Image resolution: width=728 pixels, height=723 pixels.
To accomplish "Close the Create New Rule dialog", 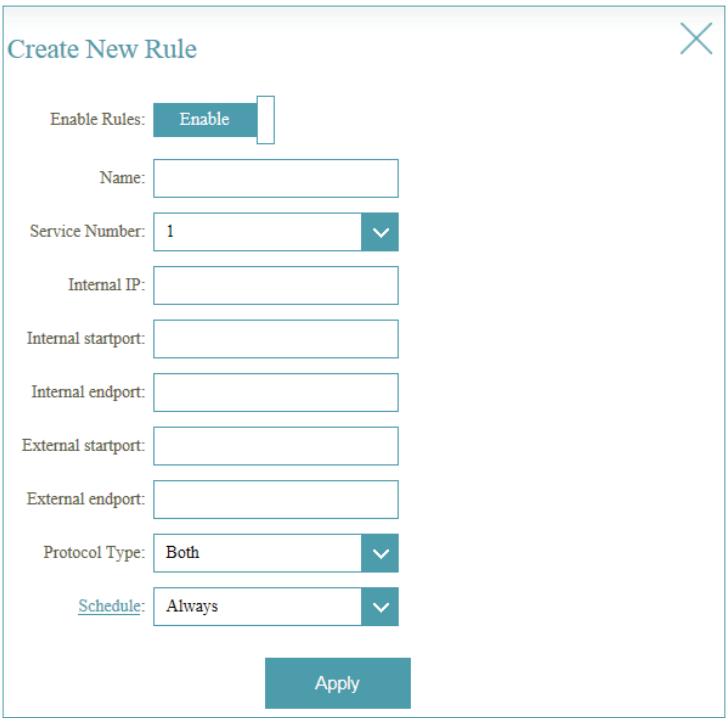I will 696,38.
